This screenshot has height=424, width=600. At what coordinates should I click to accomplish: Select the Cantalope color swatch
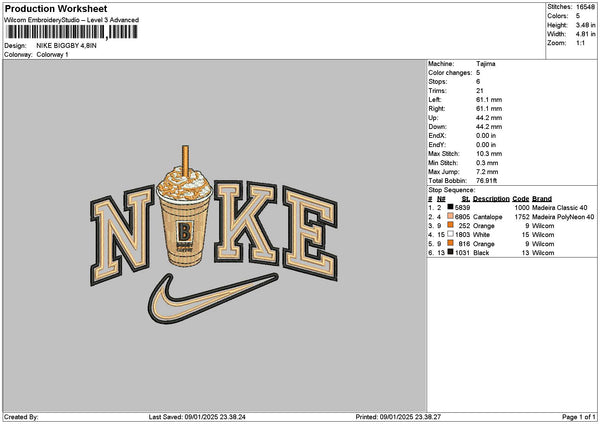coord(450,217)
